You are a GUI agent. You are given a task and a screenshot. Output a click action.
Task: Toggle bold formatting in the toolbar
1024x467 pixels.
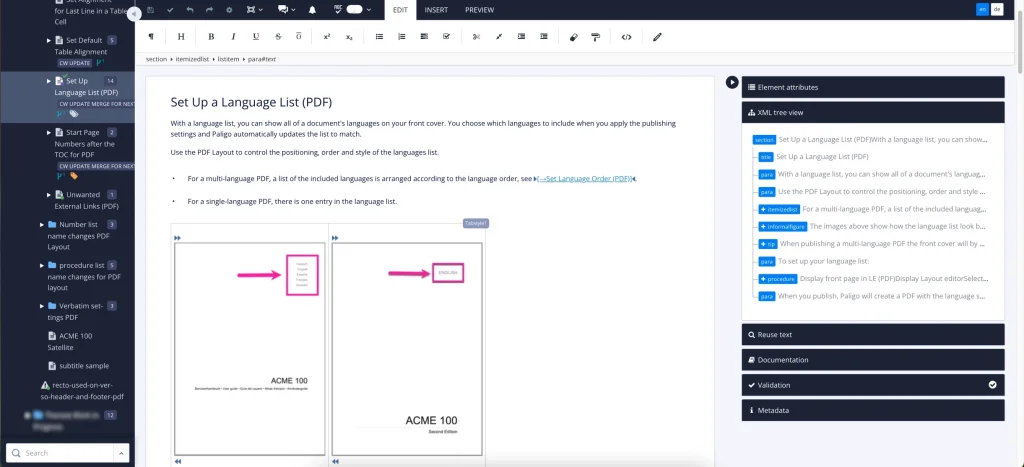click(x=211, y=36)
